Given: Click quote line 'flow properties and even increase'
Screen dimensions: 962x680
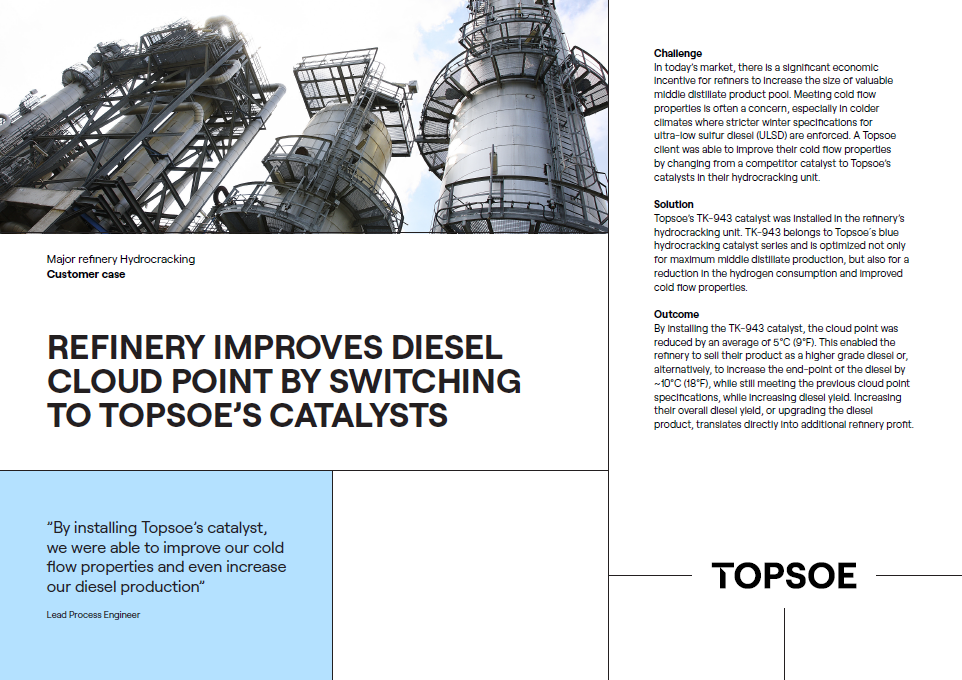Looking at the screenshot, I should [x=166, y=567].
